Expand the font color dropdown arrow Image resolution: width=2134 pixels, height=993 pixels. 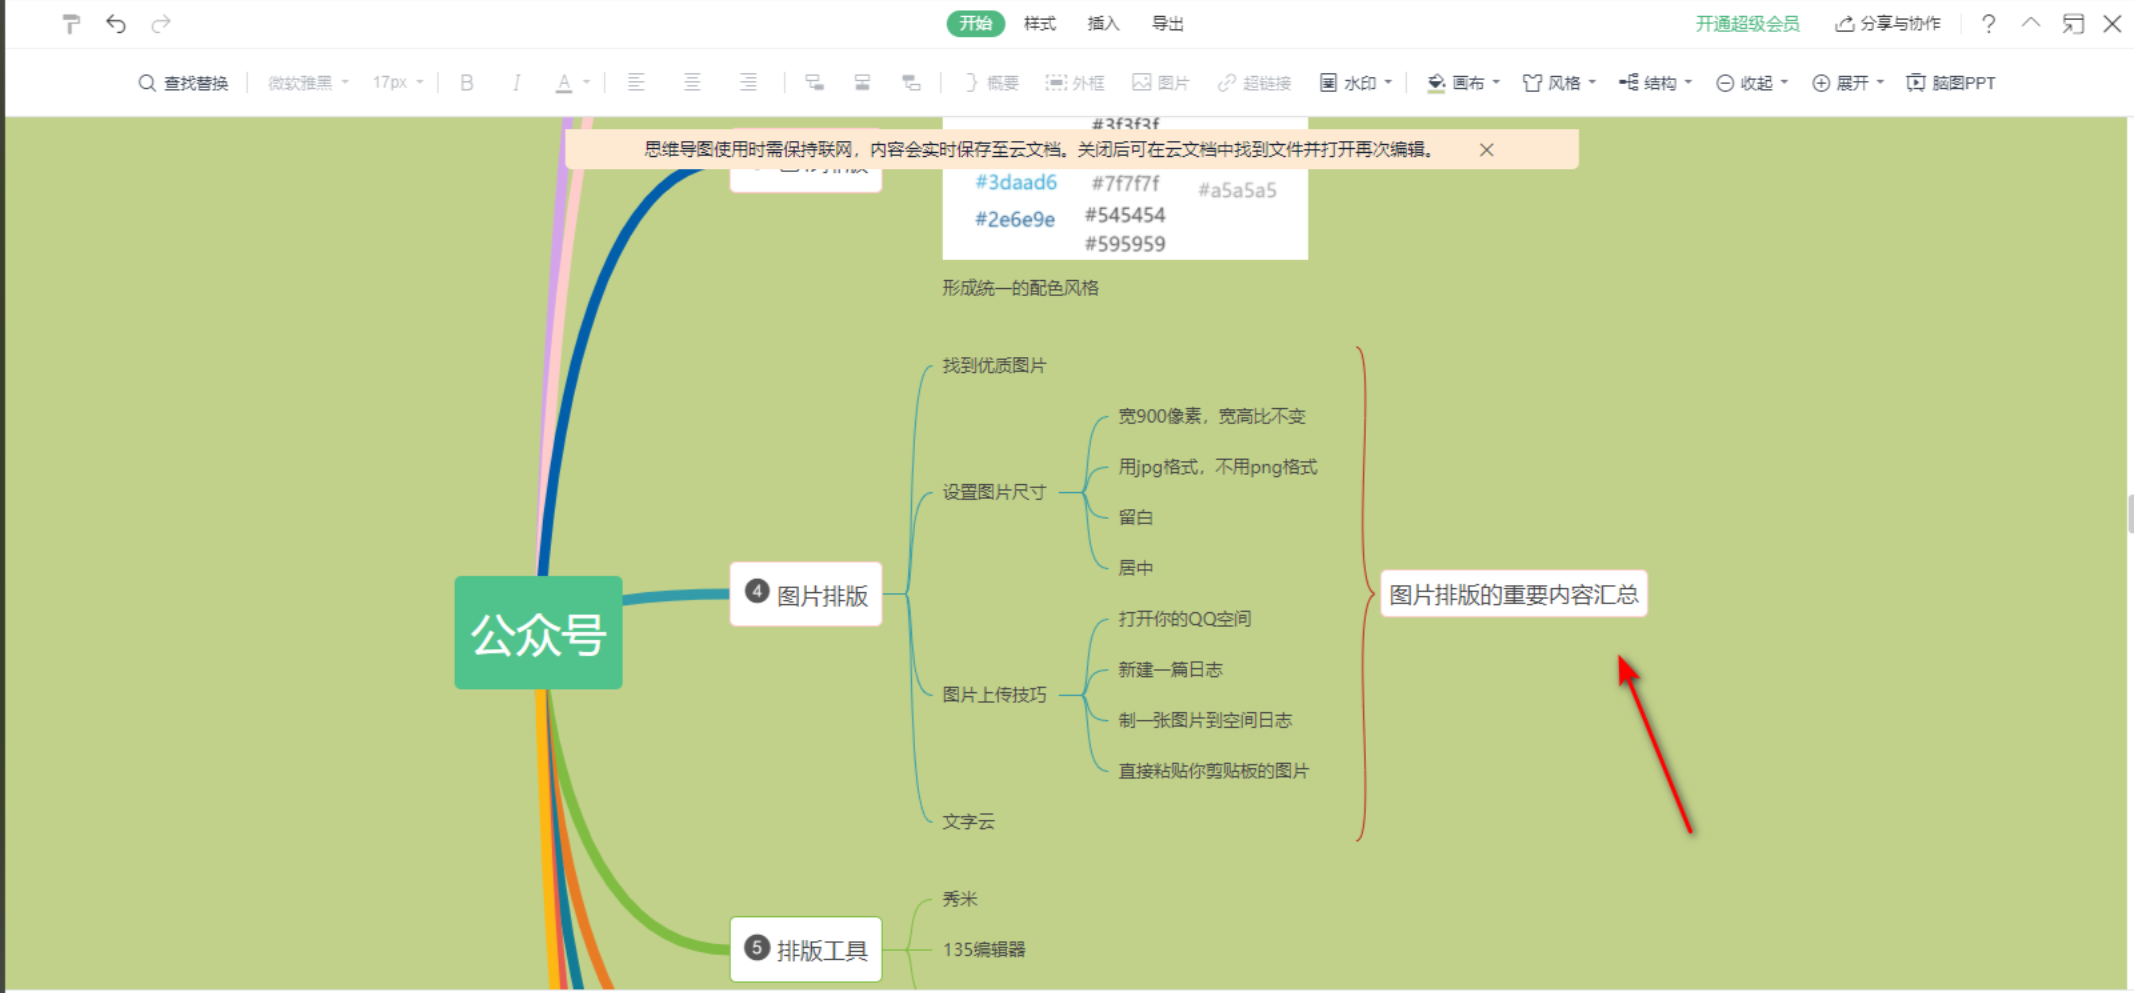pyautogui.click(x=587, y=83)
